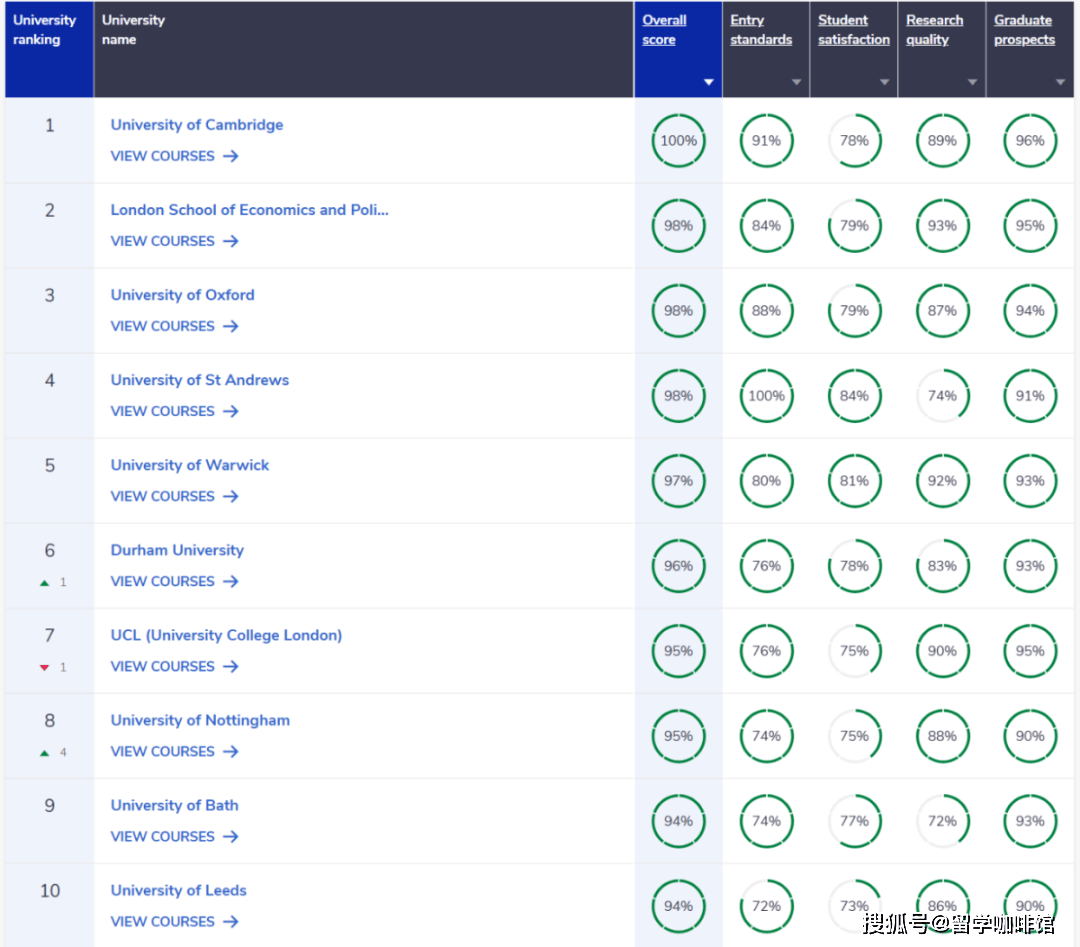Open University of Warwick link

coord(190,465)
